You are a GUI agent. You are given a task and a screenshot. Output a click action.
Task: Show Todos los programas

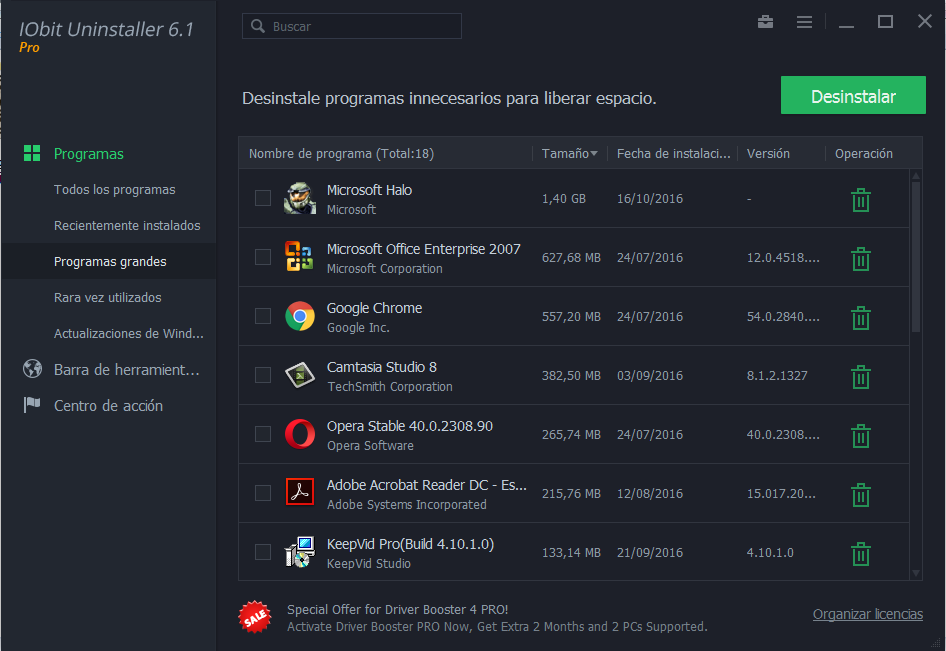pyautogui.click(x=115, y=189)
